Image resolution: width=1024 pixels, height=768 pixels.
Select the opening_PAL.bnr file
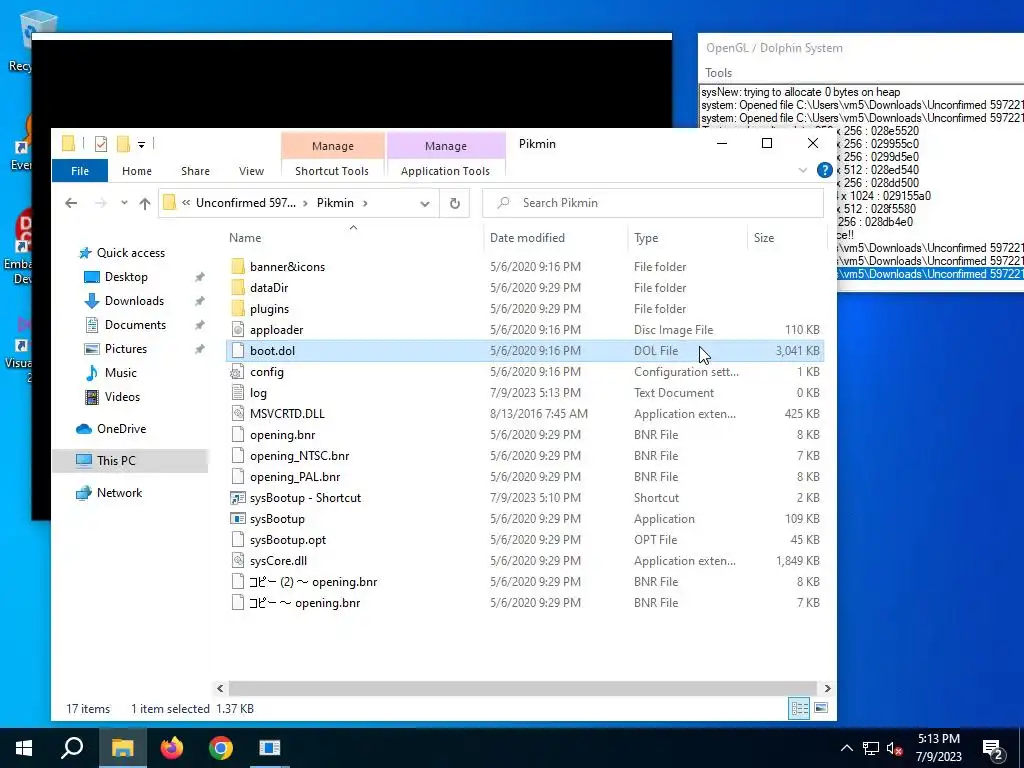click(295, 477)
